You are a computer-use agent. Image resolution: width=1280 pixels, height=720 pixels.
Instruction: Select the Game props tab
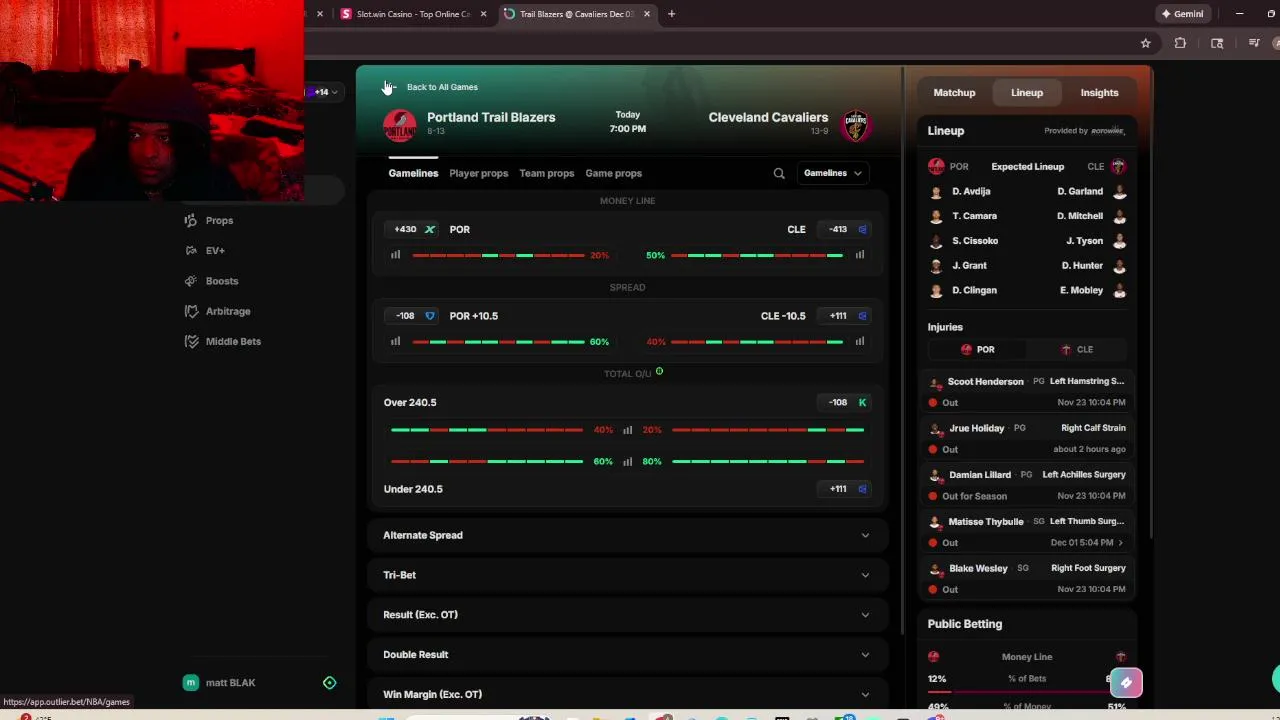(613, 173)
